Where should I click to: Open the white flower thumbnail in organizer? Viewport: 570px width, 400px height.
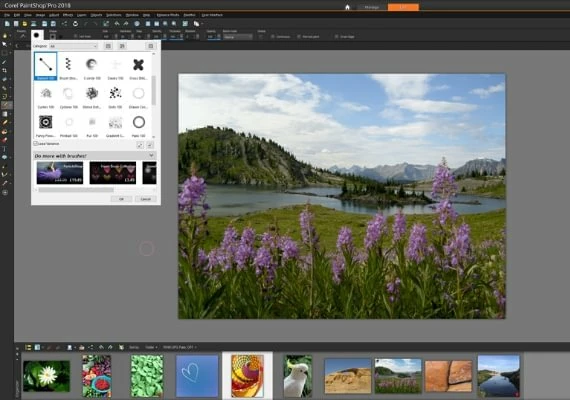47,376
